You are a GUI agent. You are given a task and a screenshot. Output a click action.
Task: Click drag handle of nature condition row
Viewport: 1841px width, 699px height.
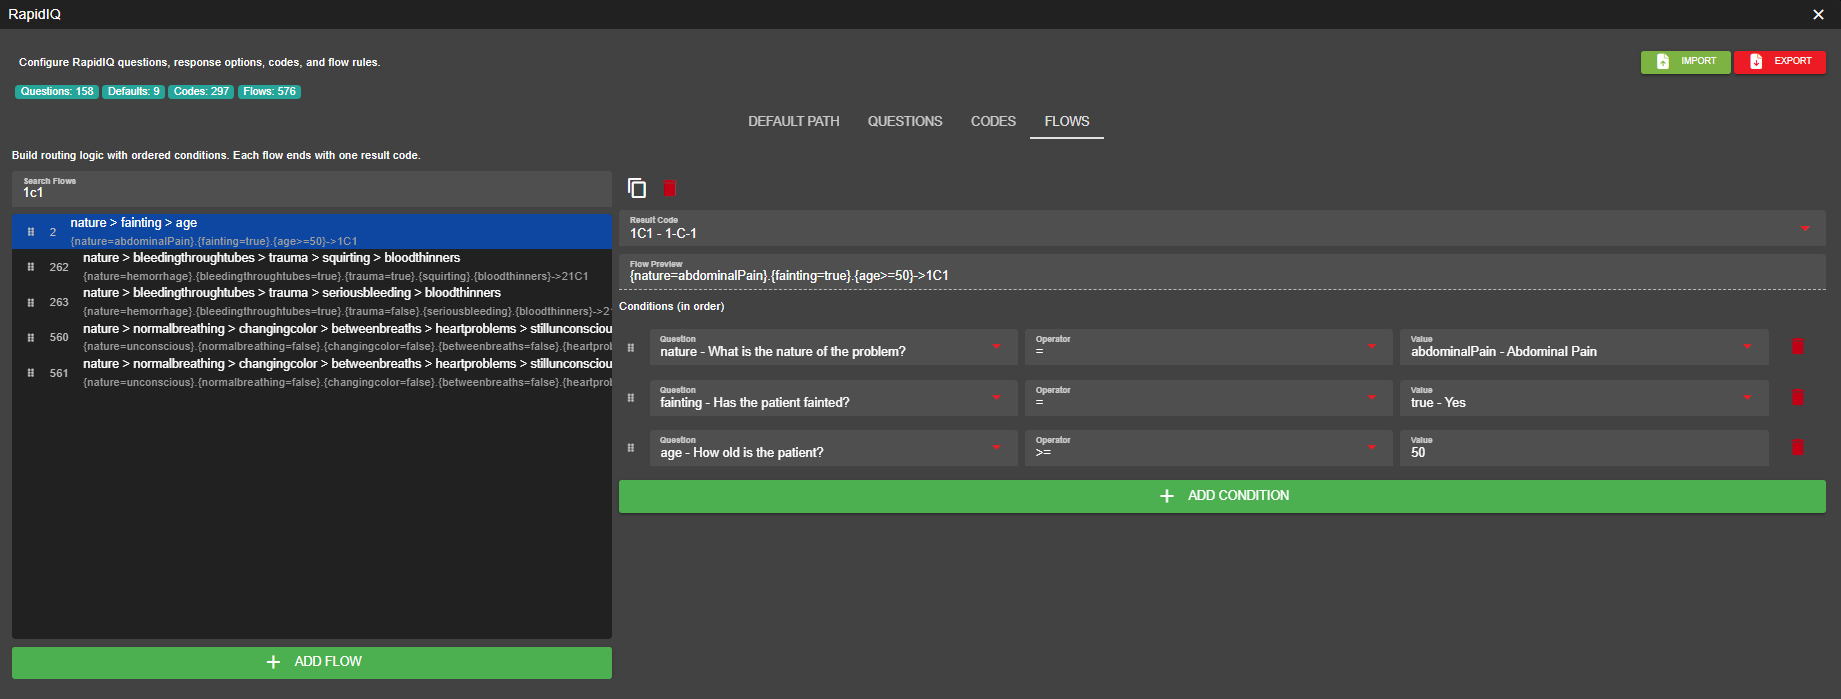[x=630, y=348]
